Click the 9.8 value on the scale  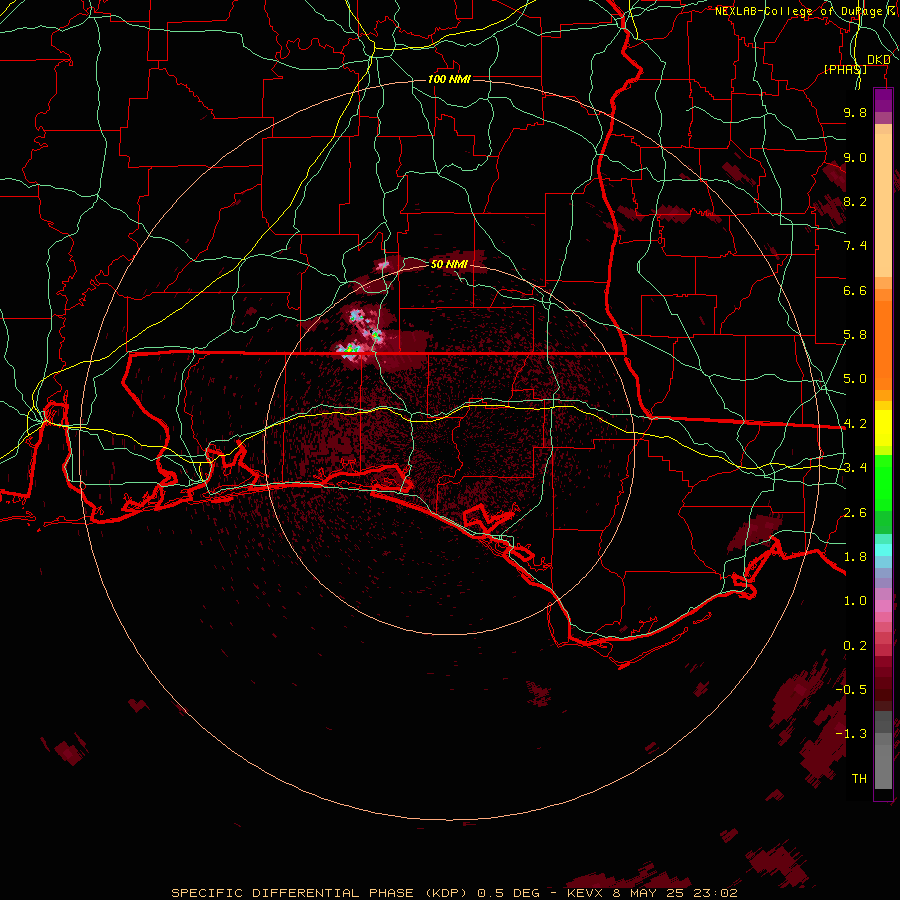pos(855,113)
